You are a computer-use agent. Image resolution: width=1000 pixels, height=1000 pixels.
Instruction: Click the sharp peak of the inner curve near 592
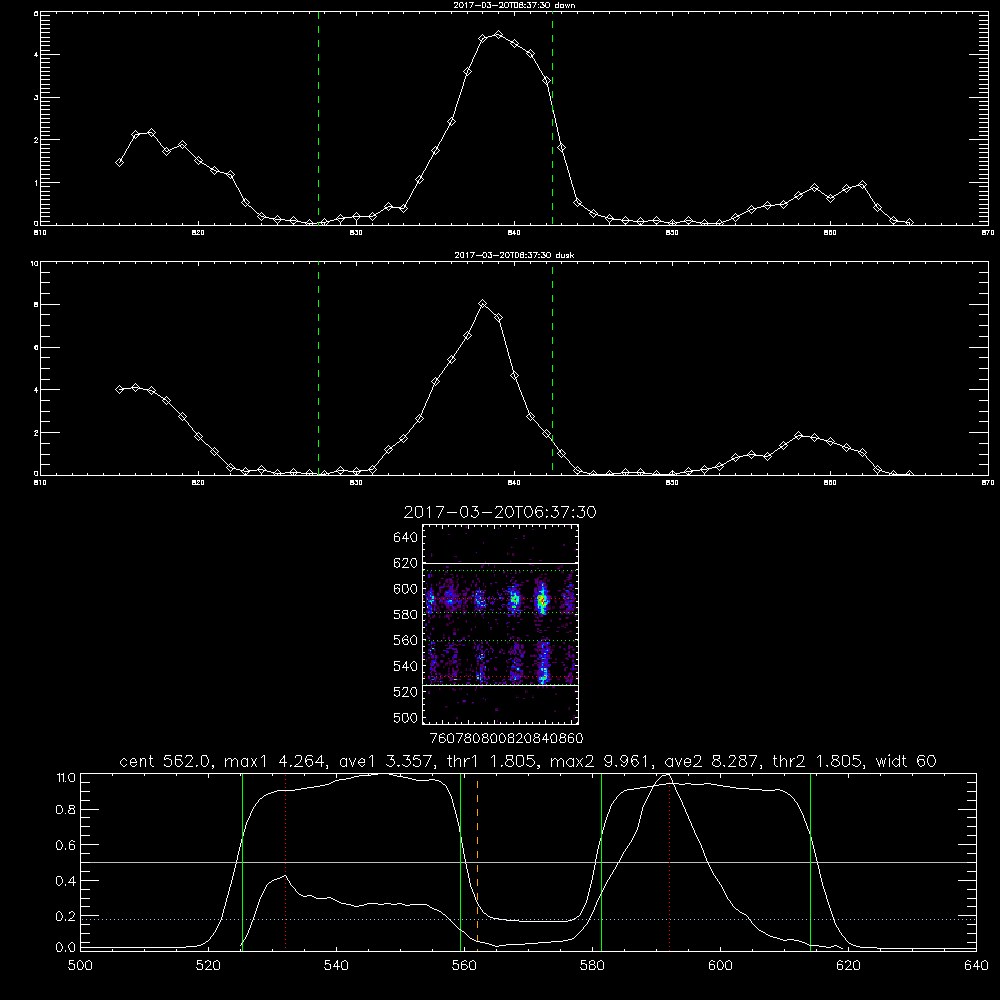(667, 776)
